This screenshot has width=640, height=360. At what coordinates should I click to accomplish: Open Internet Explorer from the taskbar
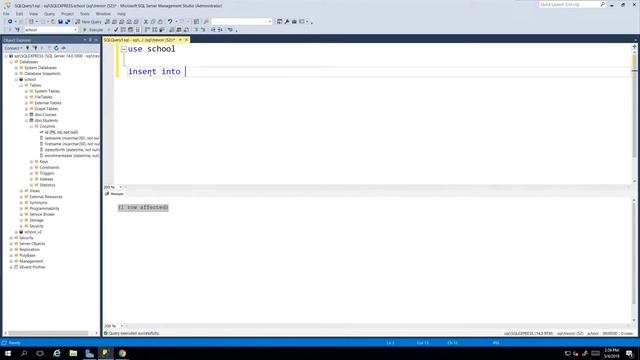click(x=57, y=353)
